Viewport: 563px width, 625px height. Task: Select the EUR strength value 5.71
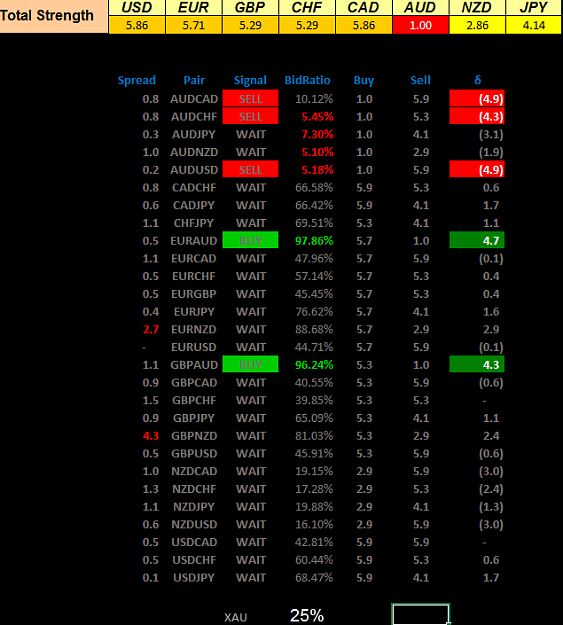tap(193, 25)
